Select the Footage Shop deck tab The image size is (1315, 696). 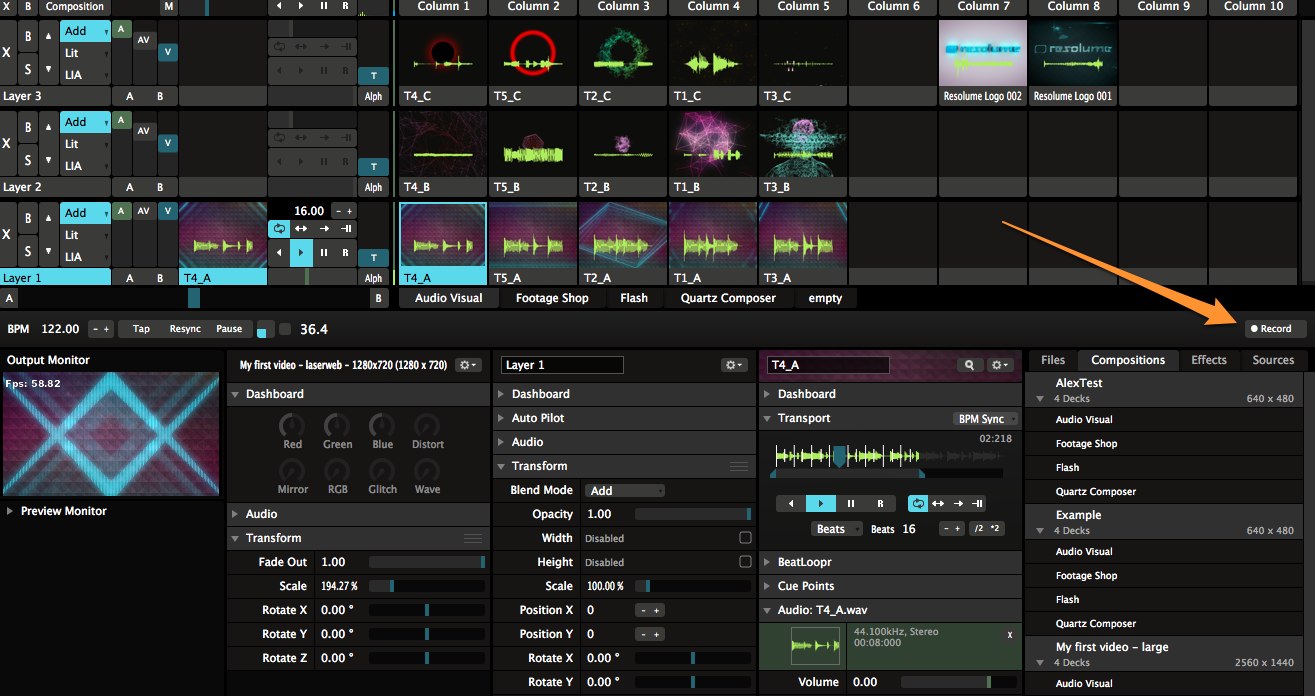pos(551,298)
